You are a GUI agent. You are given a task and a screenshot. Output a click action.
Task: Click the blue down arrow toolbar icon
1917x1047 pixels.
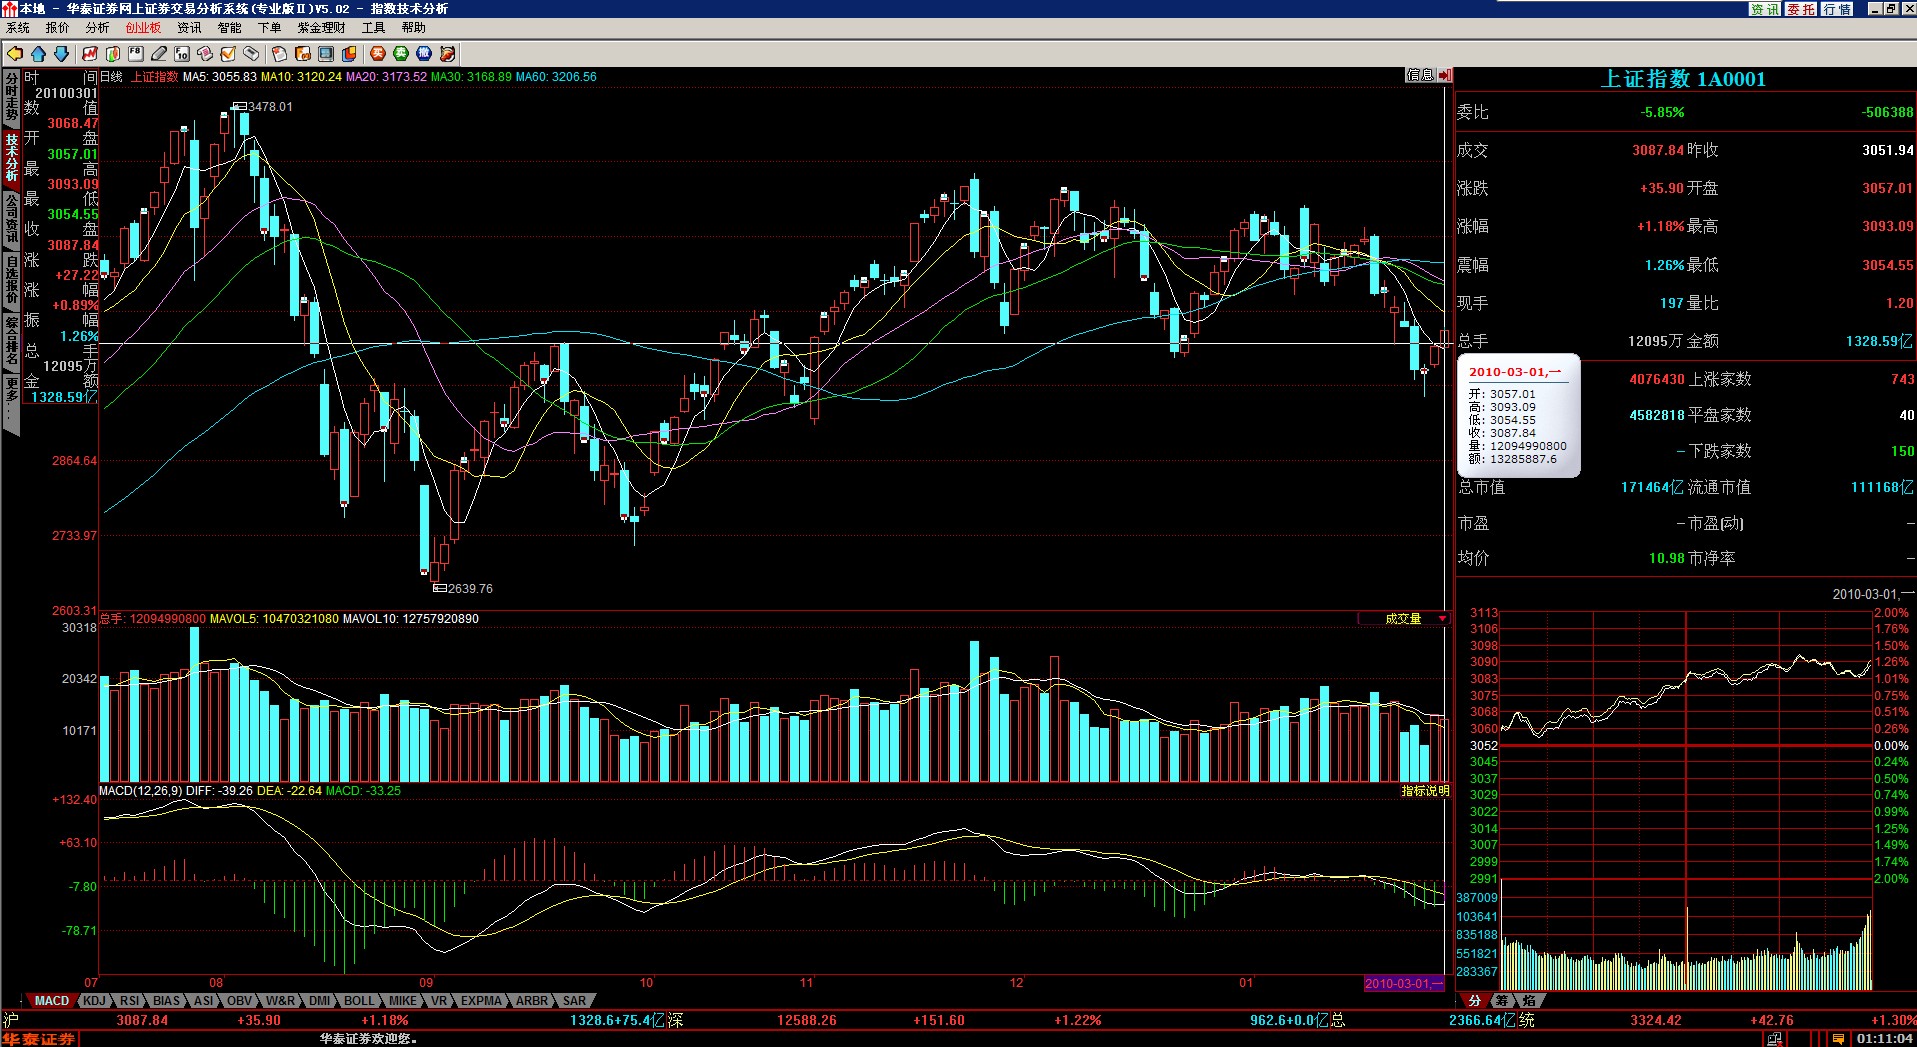[x=61, y=54]
